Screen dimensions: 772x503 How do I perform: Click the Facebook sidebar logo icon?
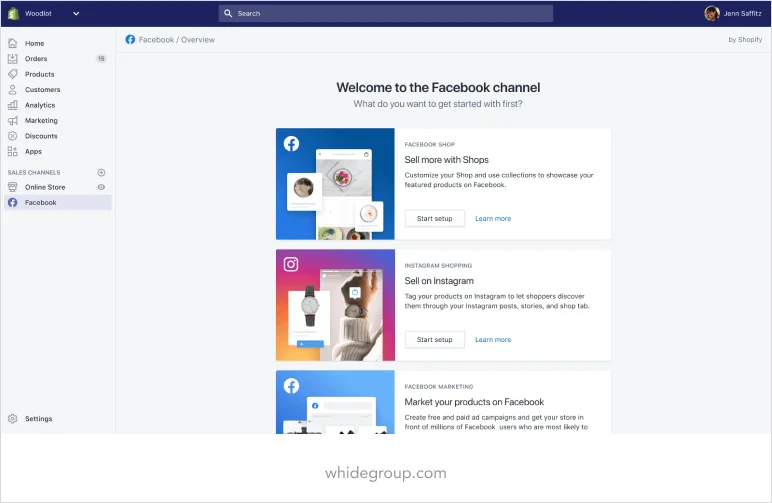pos(13,202)
